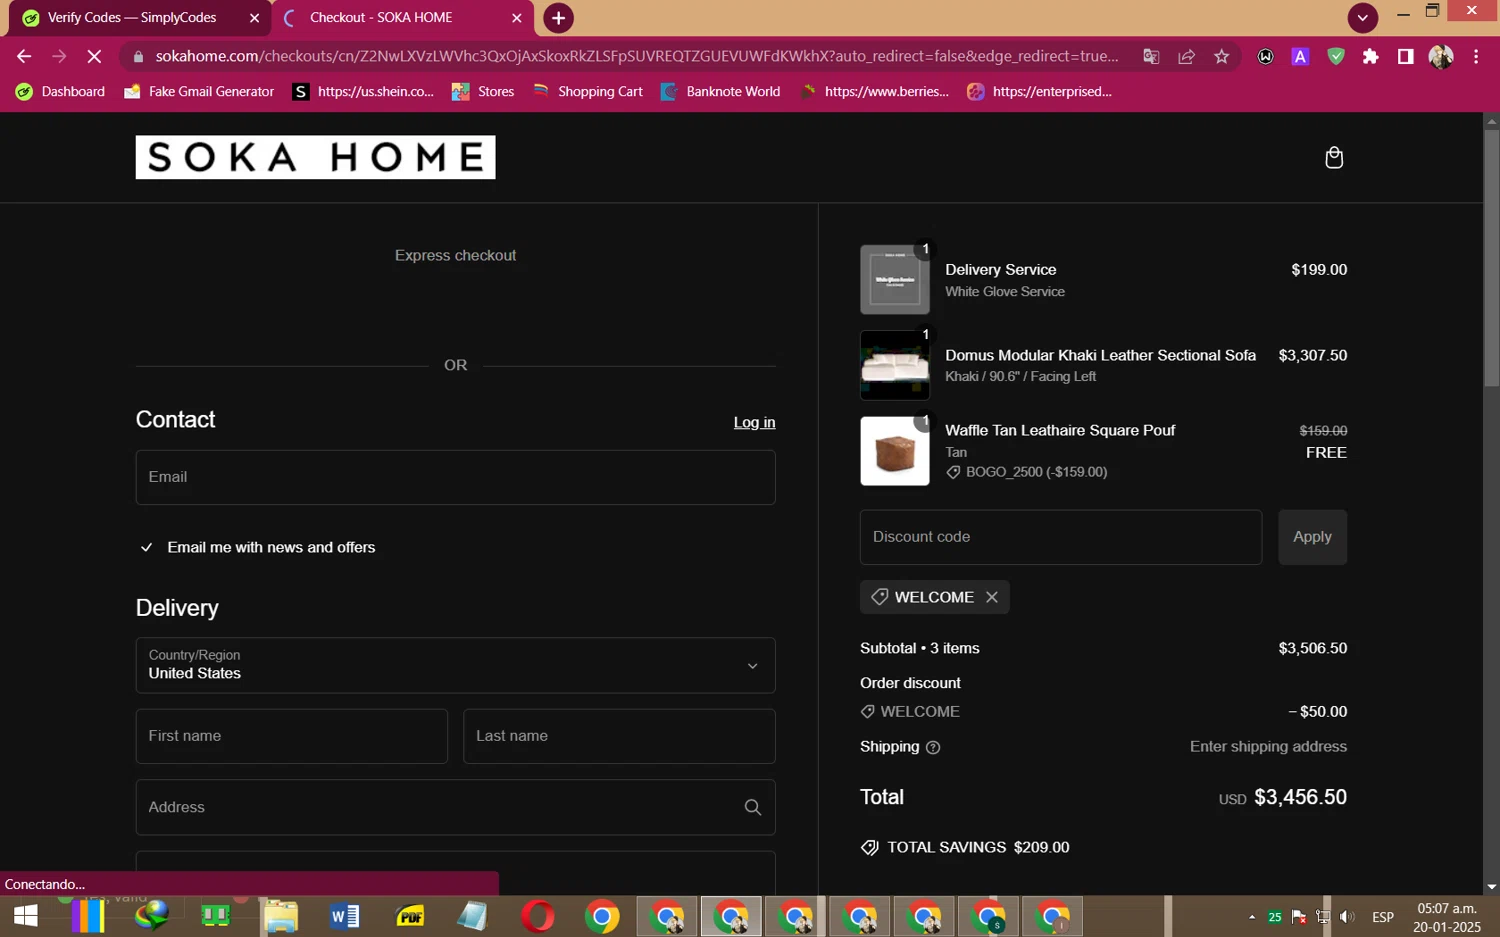1500x937 pixels.
Task: Open the Chrome three-dot menu
Action: point(1476,57)
